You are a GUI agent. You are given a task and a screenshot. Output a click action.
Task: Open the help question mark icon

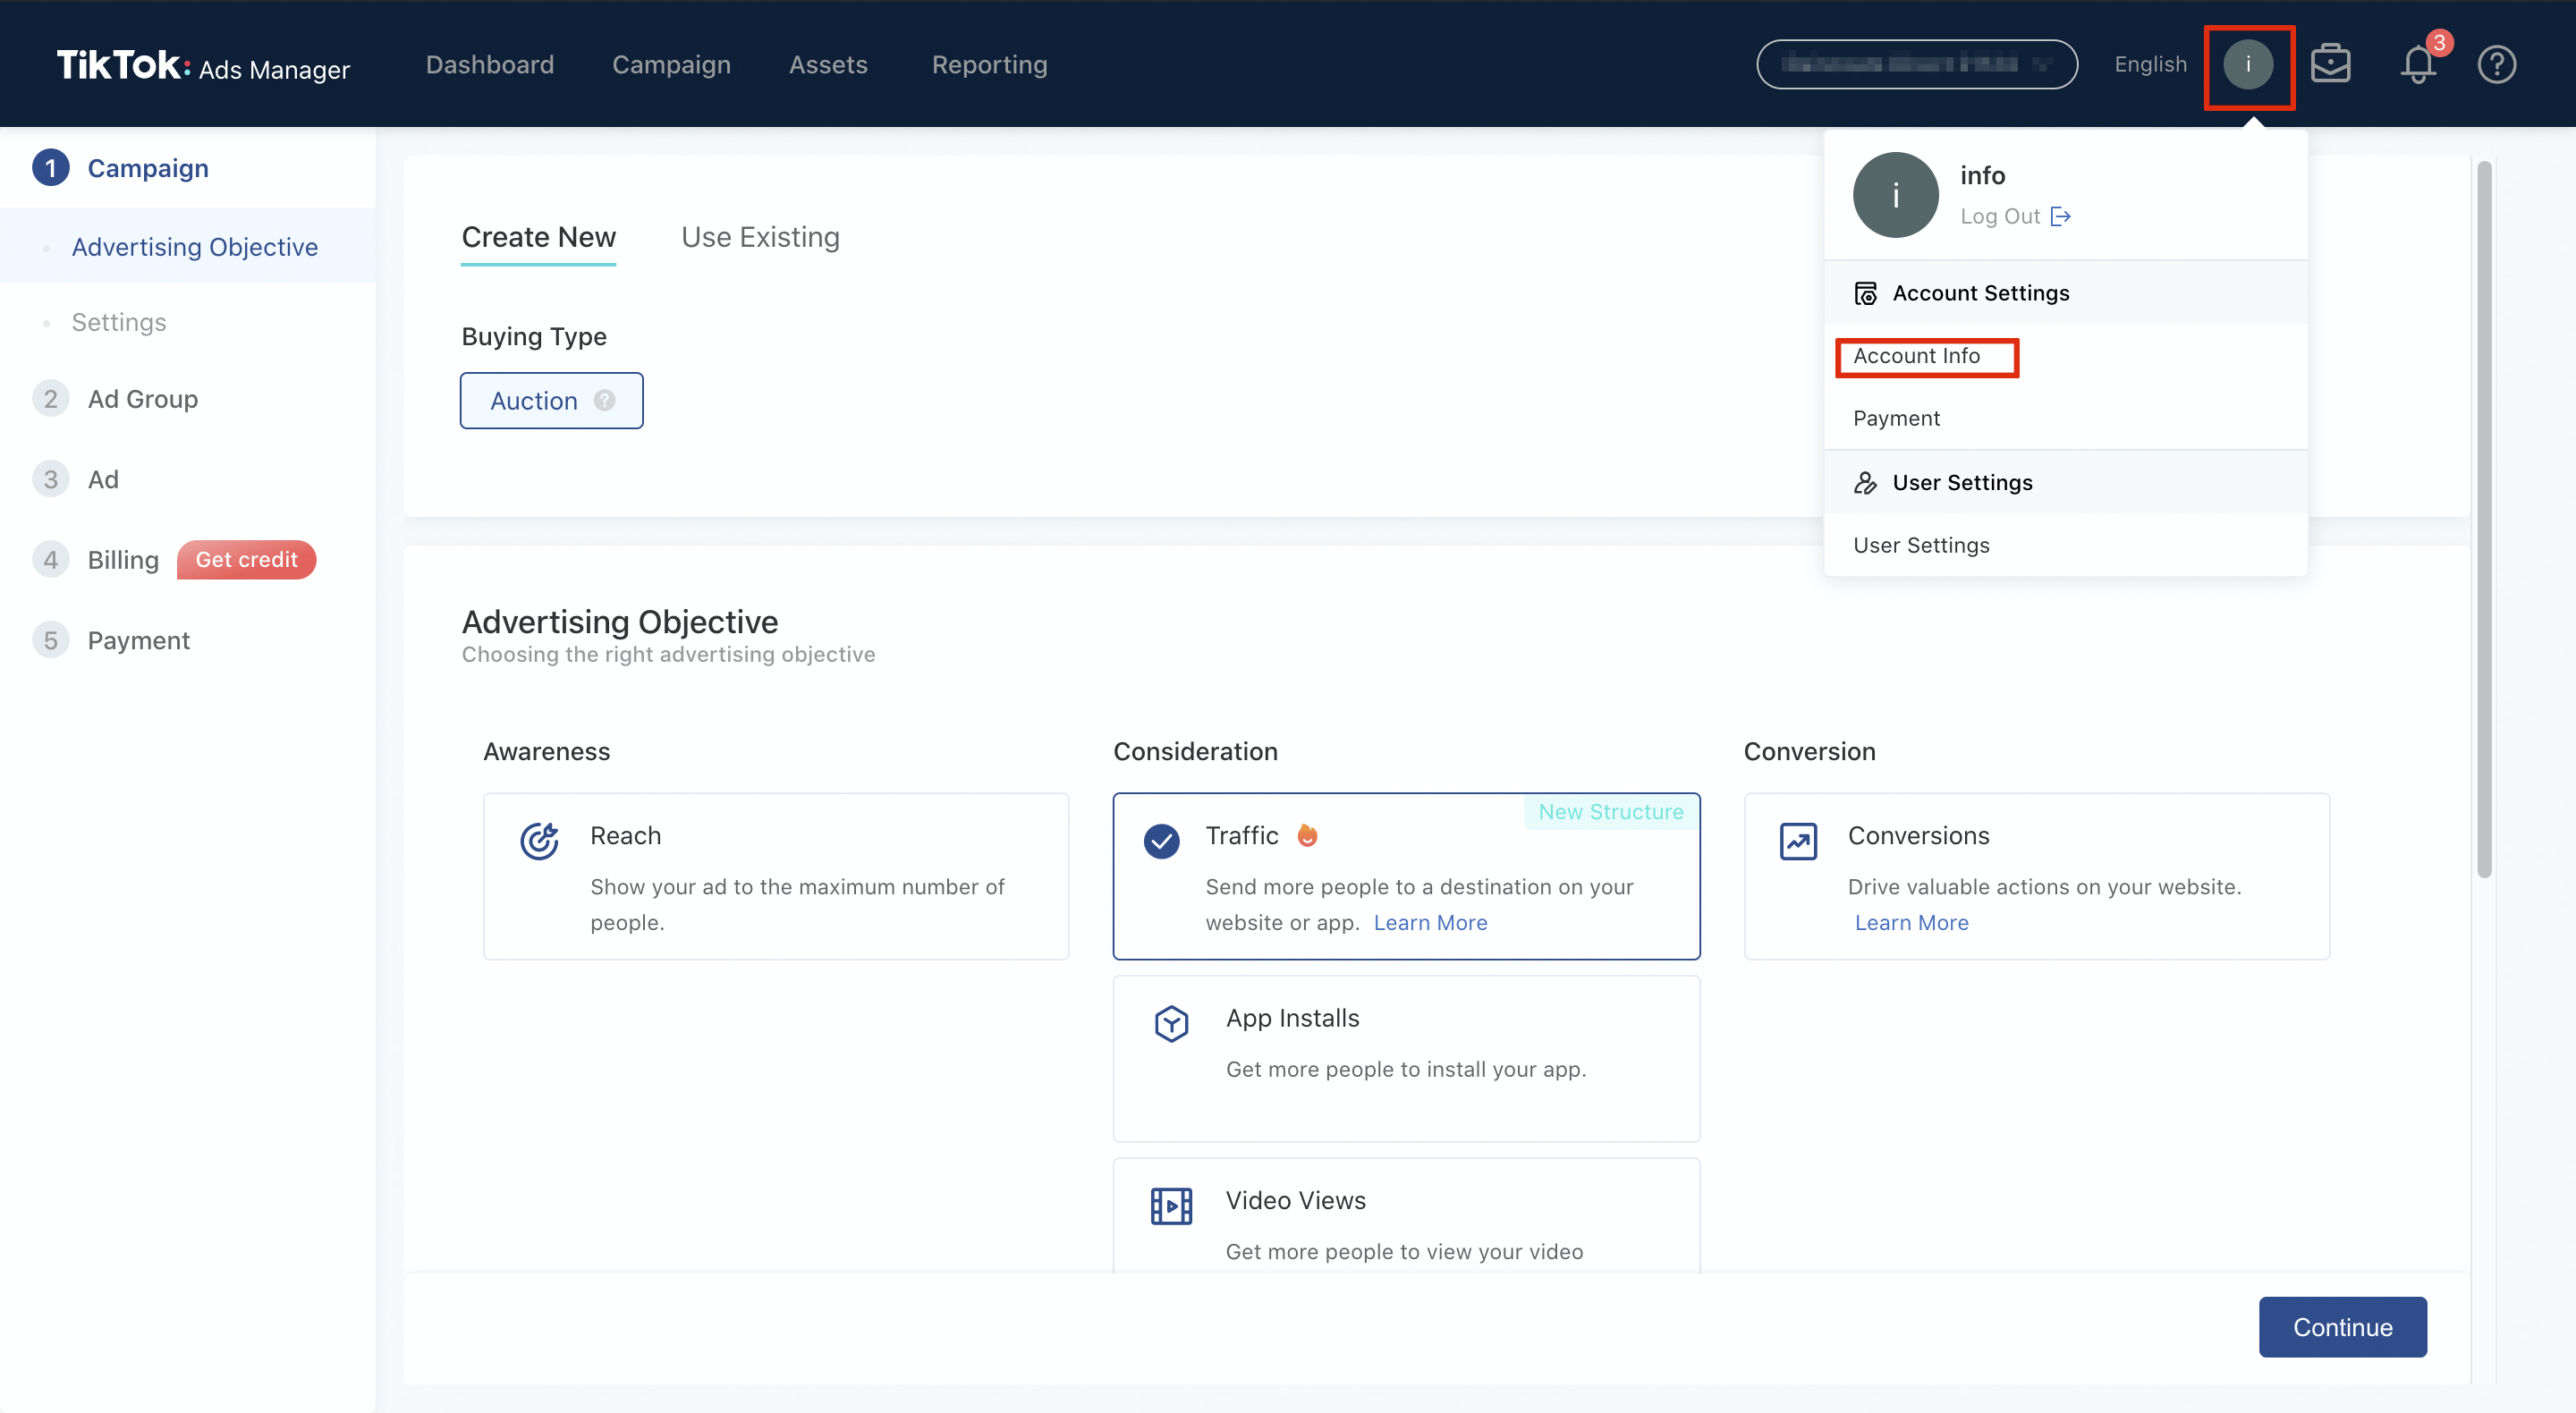click(x=2496, y=65)
